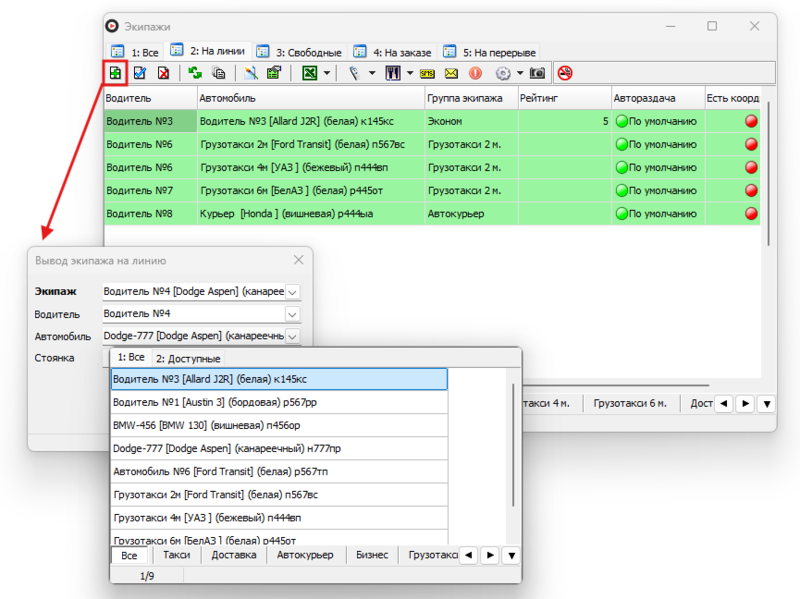The width and height of the screenshot is (800, 599).
Task: Click the phone call icon in toolbar
Action: (355, 73)
